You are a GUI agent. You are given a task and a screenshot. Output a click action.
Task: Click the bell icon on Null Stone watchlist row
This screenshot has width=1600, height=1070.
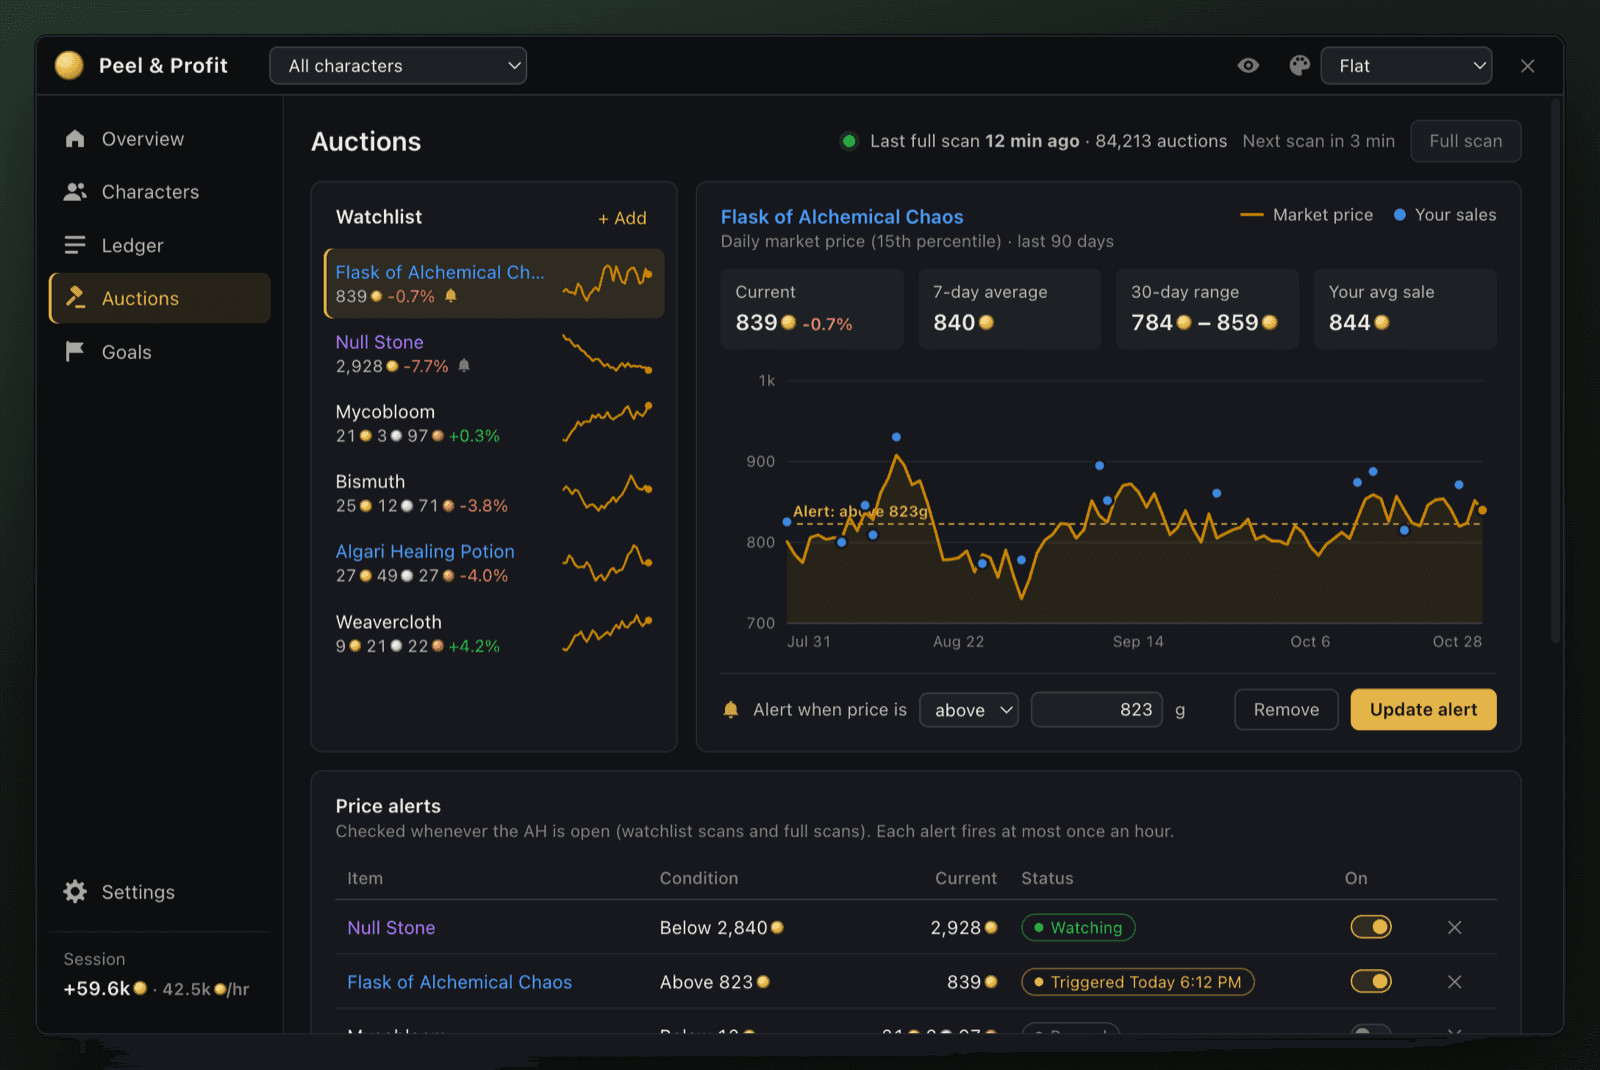[x=464, y=366]
